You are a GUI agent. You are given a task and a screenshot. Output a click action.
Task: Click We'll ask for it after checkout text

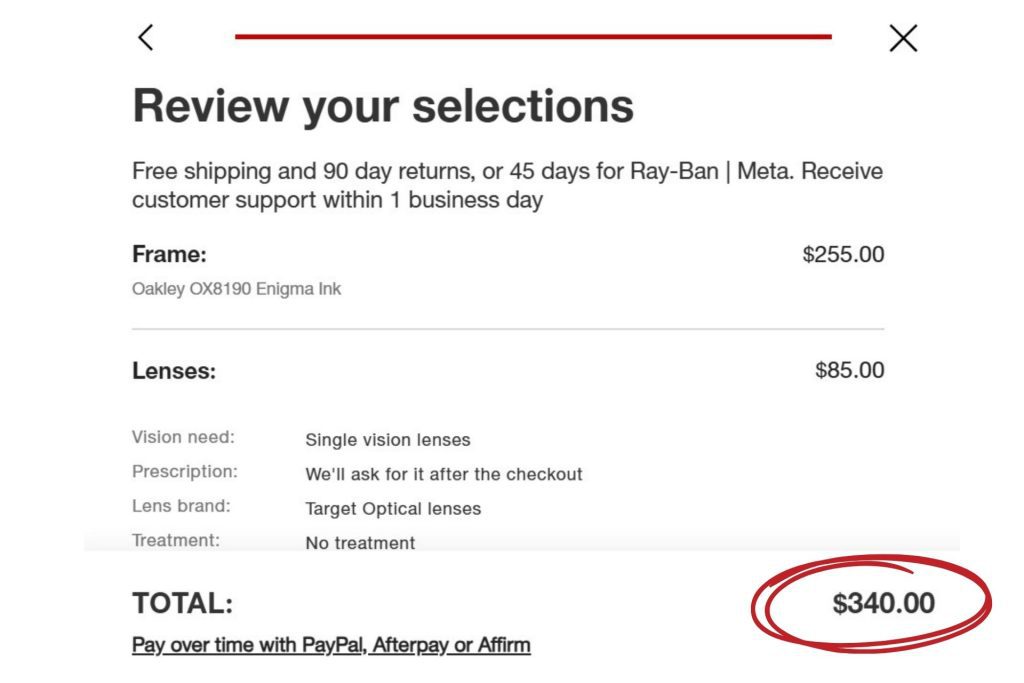tap(443, 474)
